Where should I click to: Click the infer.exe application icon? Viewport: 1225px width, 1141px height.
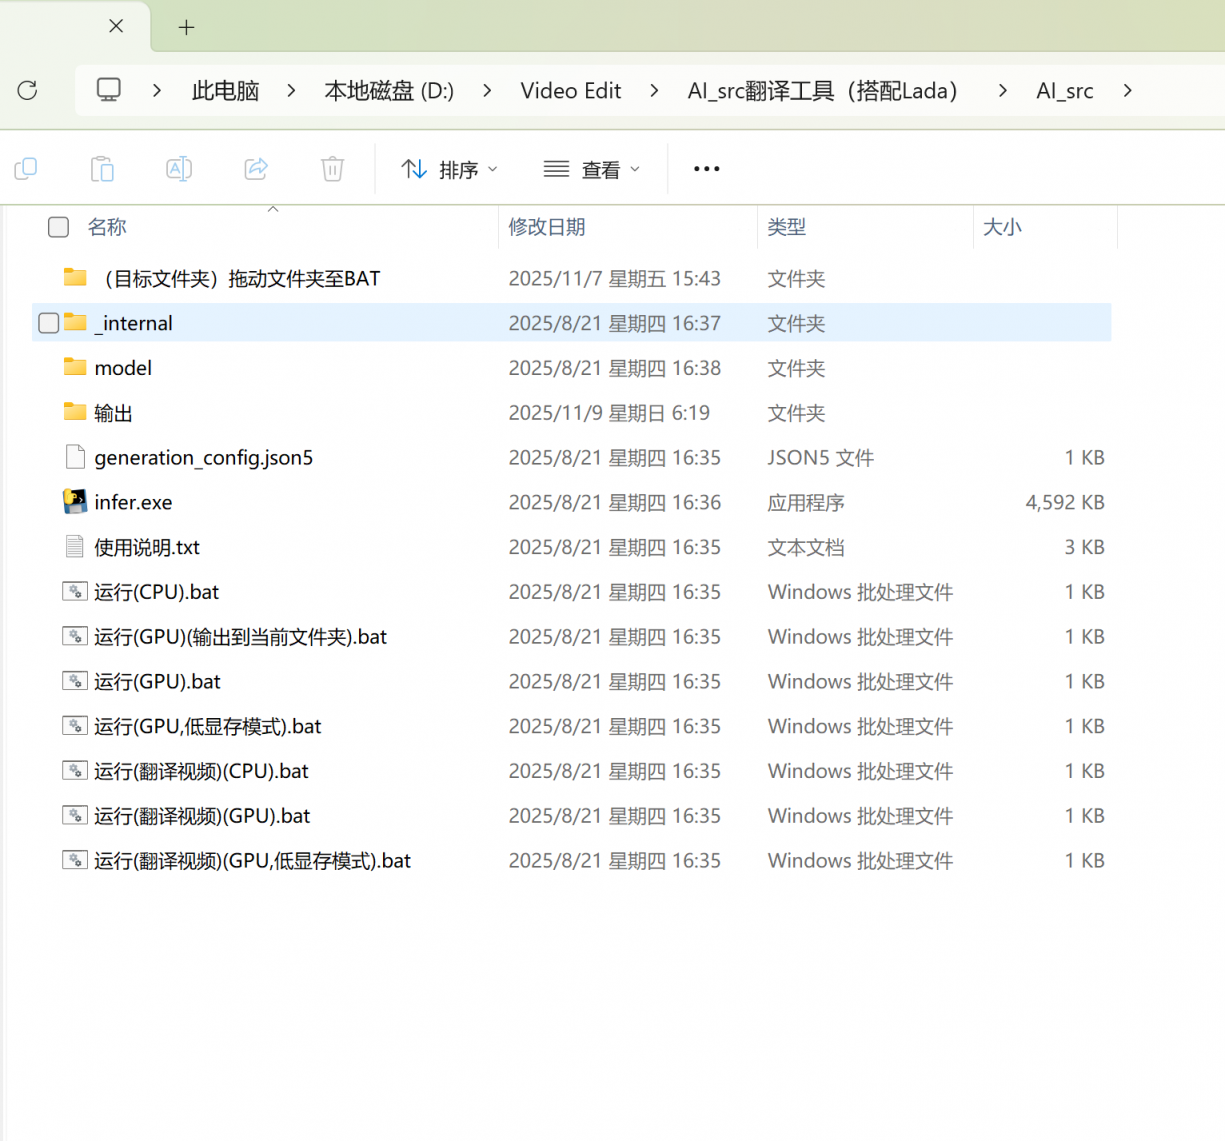point(75,502)
